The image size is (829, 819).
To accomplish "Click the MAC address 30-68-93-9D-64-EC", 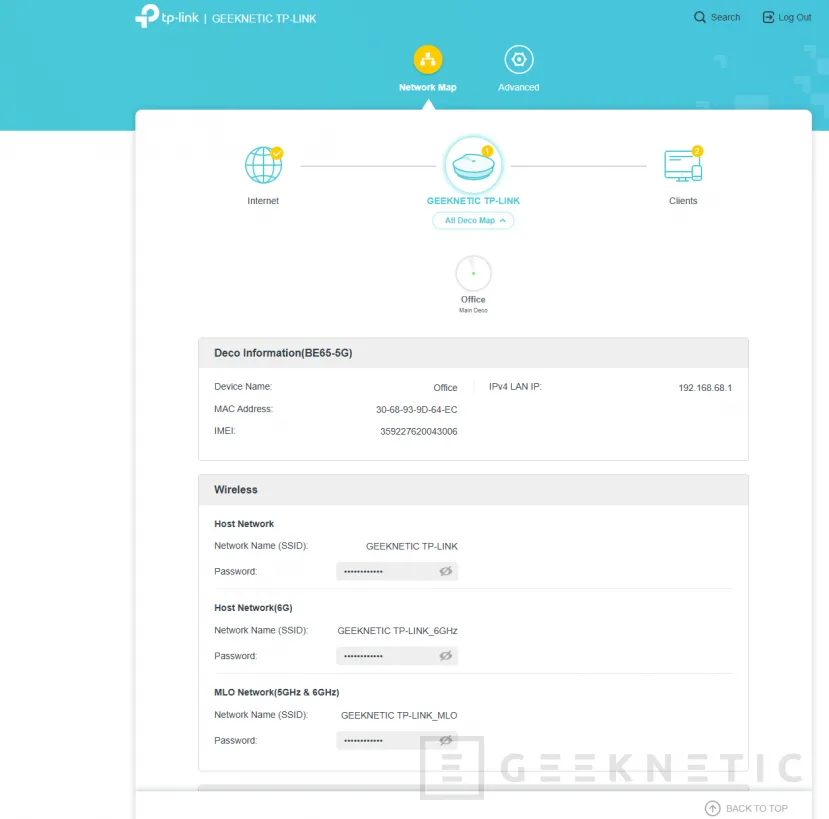I will click(417, 410).
